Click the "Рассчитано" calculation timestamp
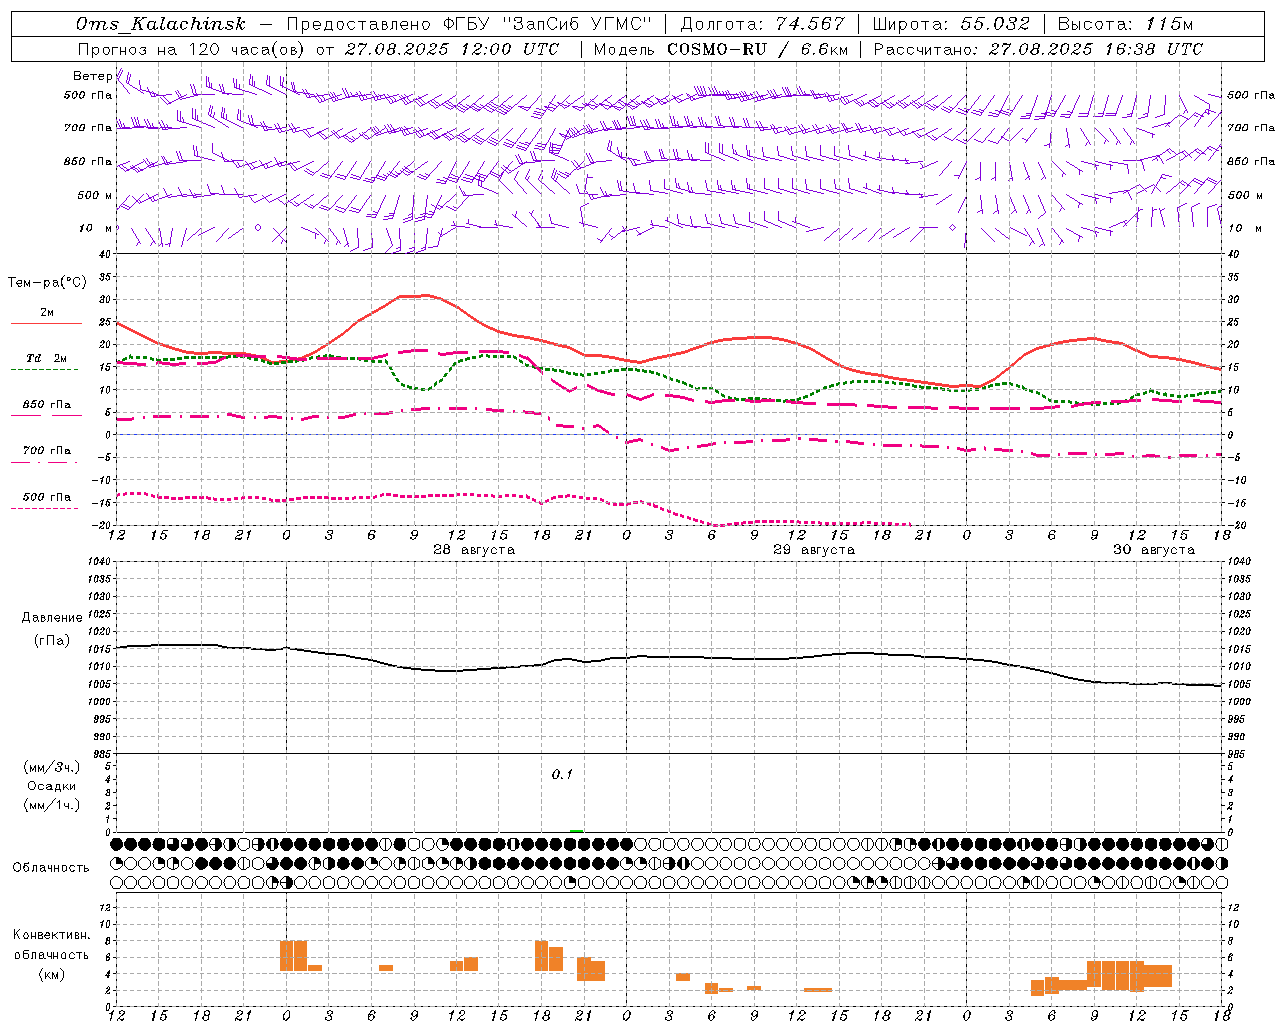This screenshot has width=1280, height=1024. point(1038,49)
